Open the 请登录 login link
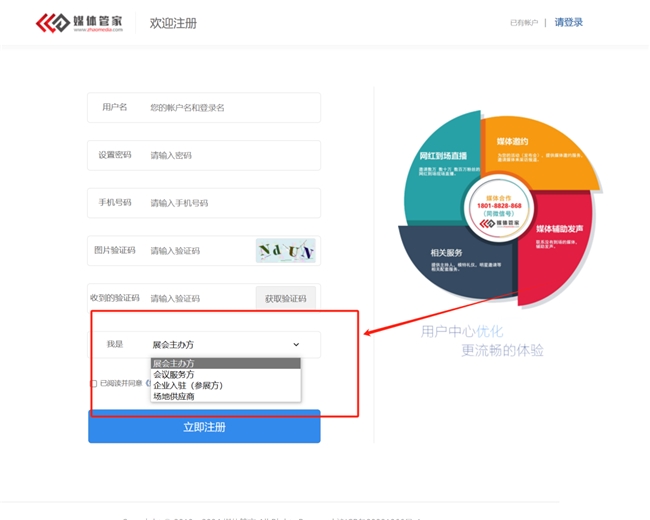The image size is (650, 520). pyautogui.click(x=568, y=22)
